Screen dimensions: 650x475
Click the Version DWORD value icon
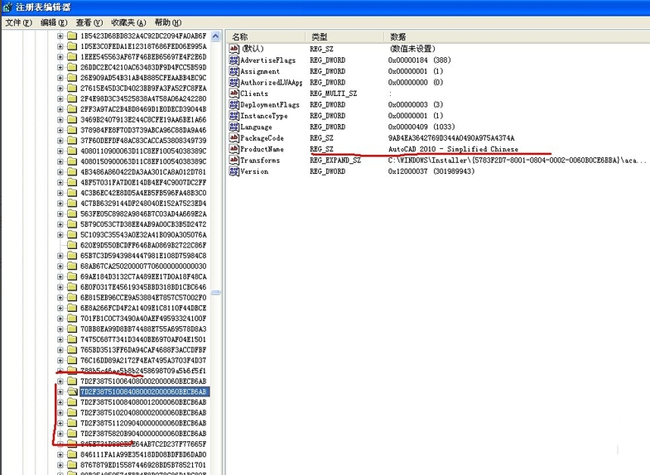[x=234, y=171]
